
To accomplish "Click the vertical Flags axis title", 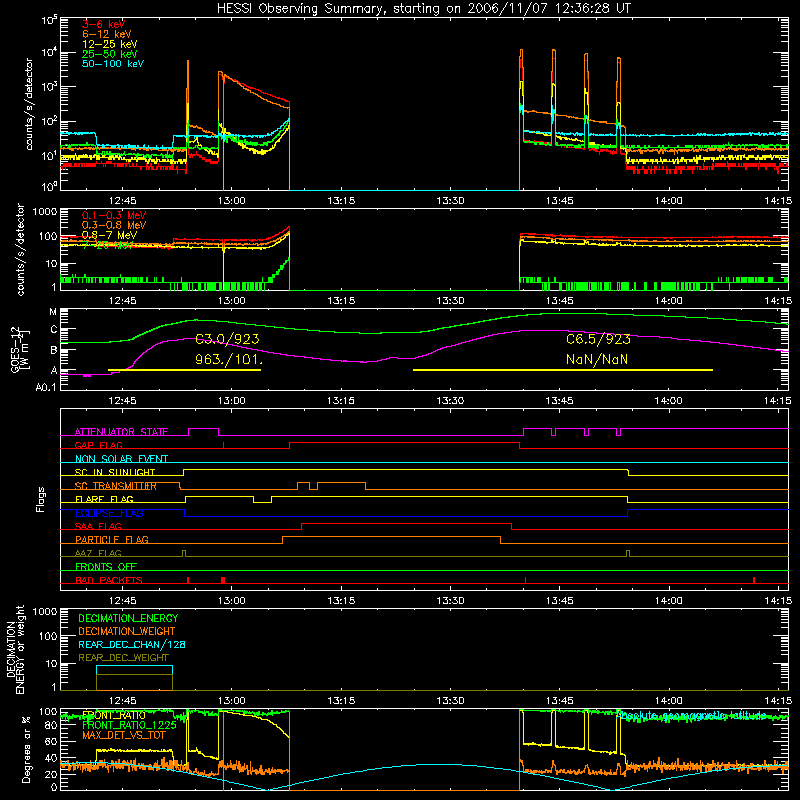I will pos(41,499).
